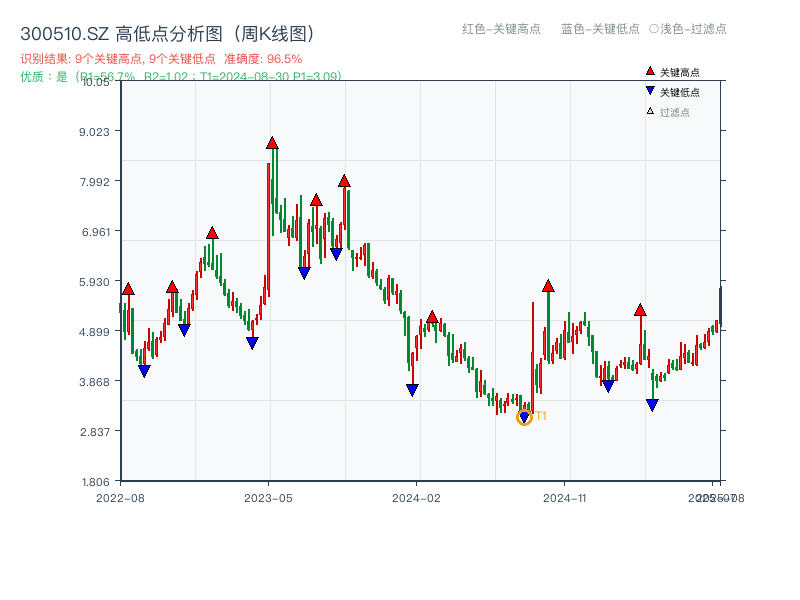Select the 2023-05 x-axis date label
Screen dimensions: 800x600
(268, 495)
